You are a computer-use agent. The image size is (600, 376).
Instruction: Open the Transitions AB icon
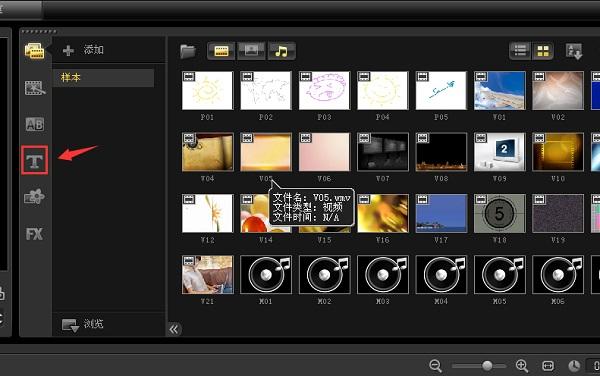(x=34, y=124)
